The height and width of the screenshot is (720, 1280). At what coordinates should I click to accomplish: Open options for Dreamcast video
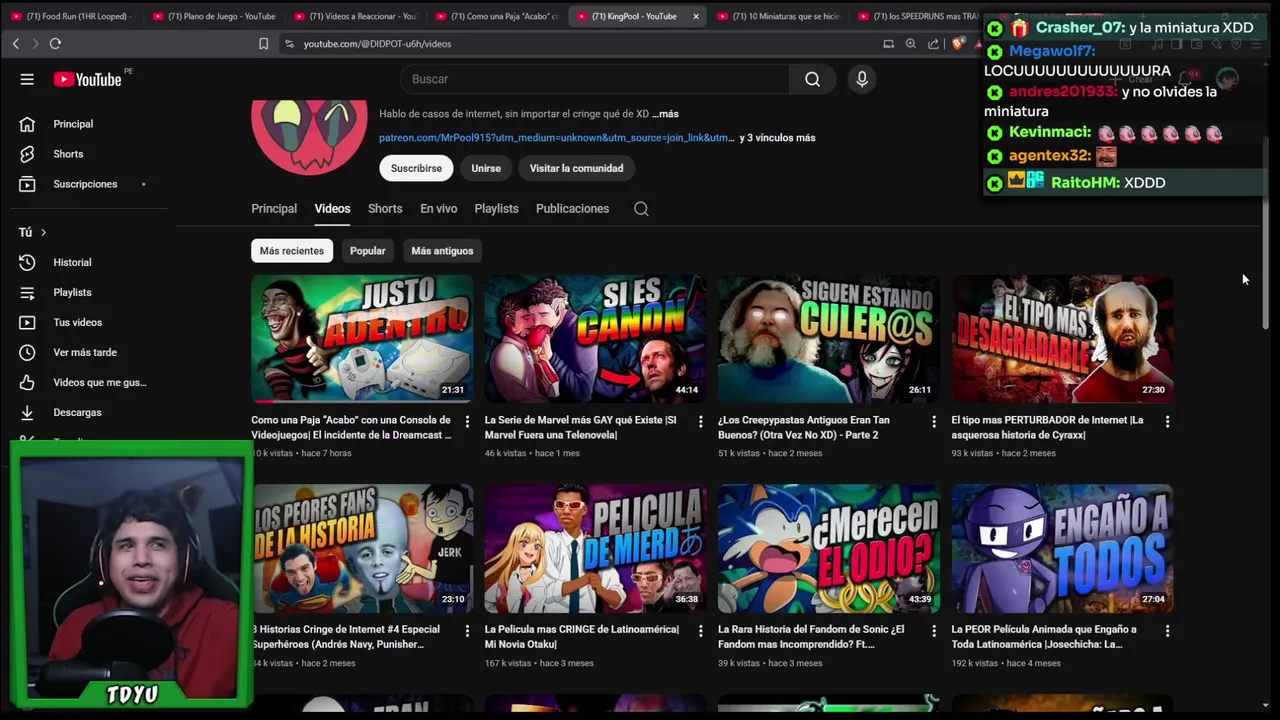[x=467, y=422]
